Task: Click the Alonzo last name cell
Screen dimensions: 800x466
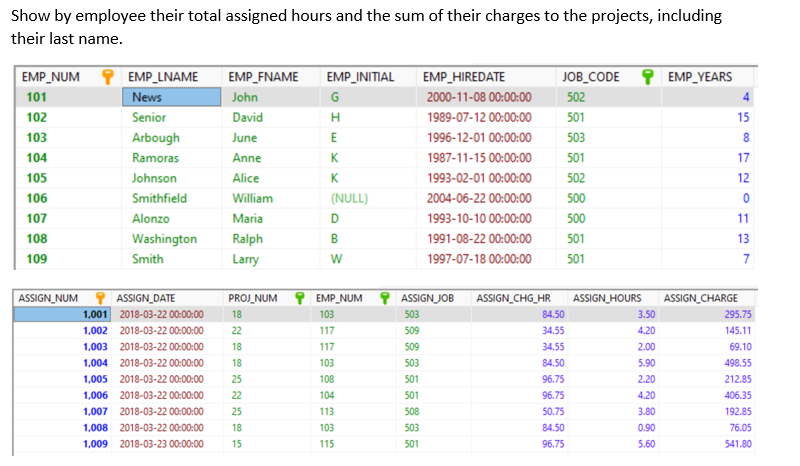Action: (171, 218)
